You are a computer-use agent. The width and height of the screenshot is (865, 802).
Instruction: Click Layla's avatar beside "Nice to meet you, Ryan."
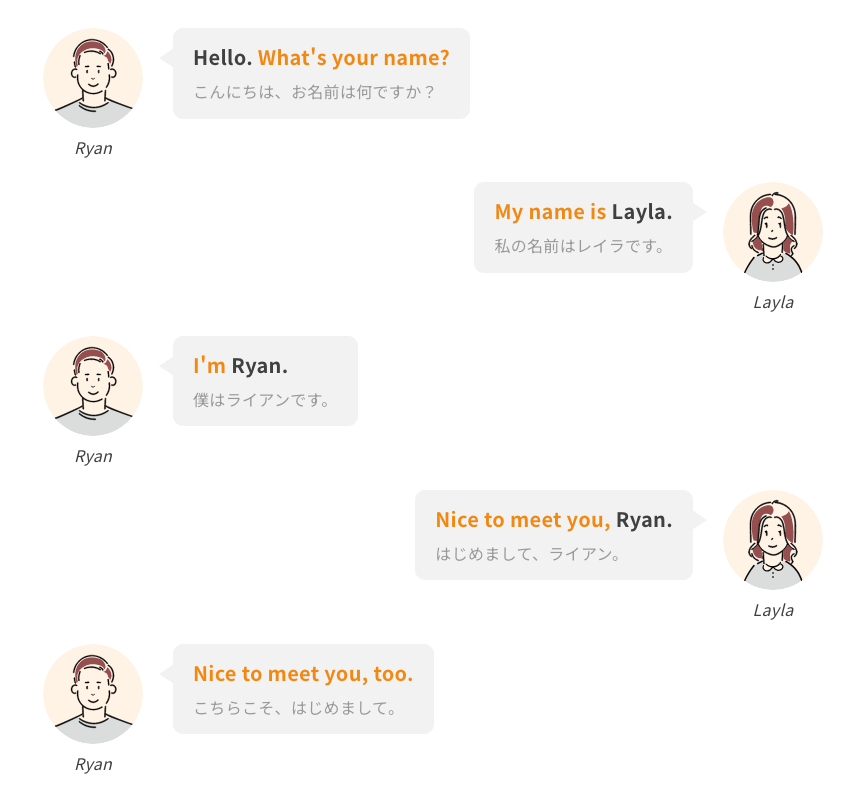(x=773, y=539)
